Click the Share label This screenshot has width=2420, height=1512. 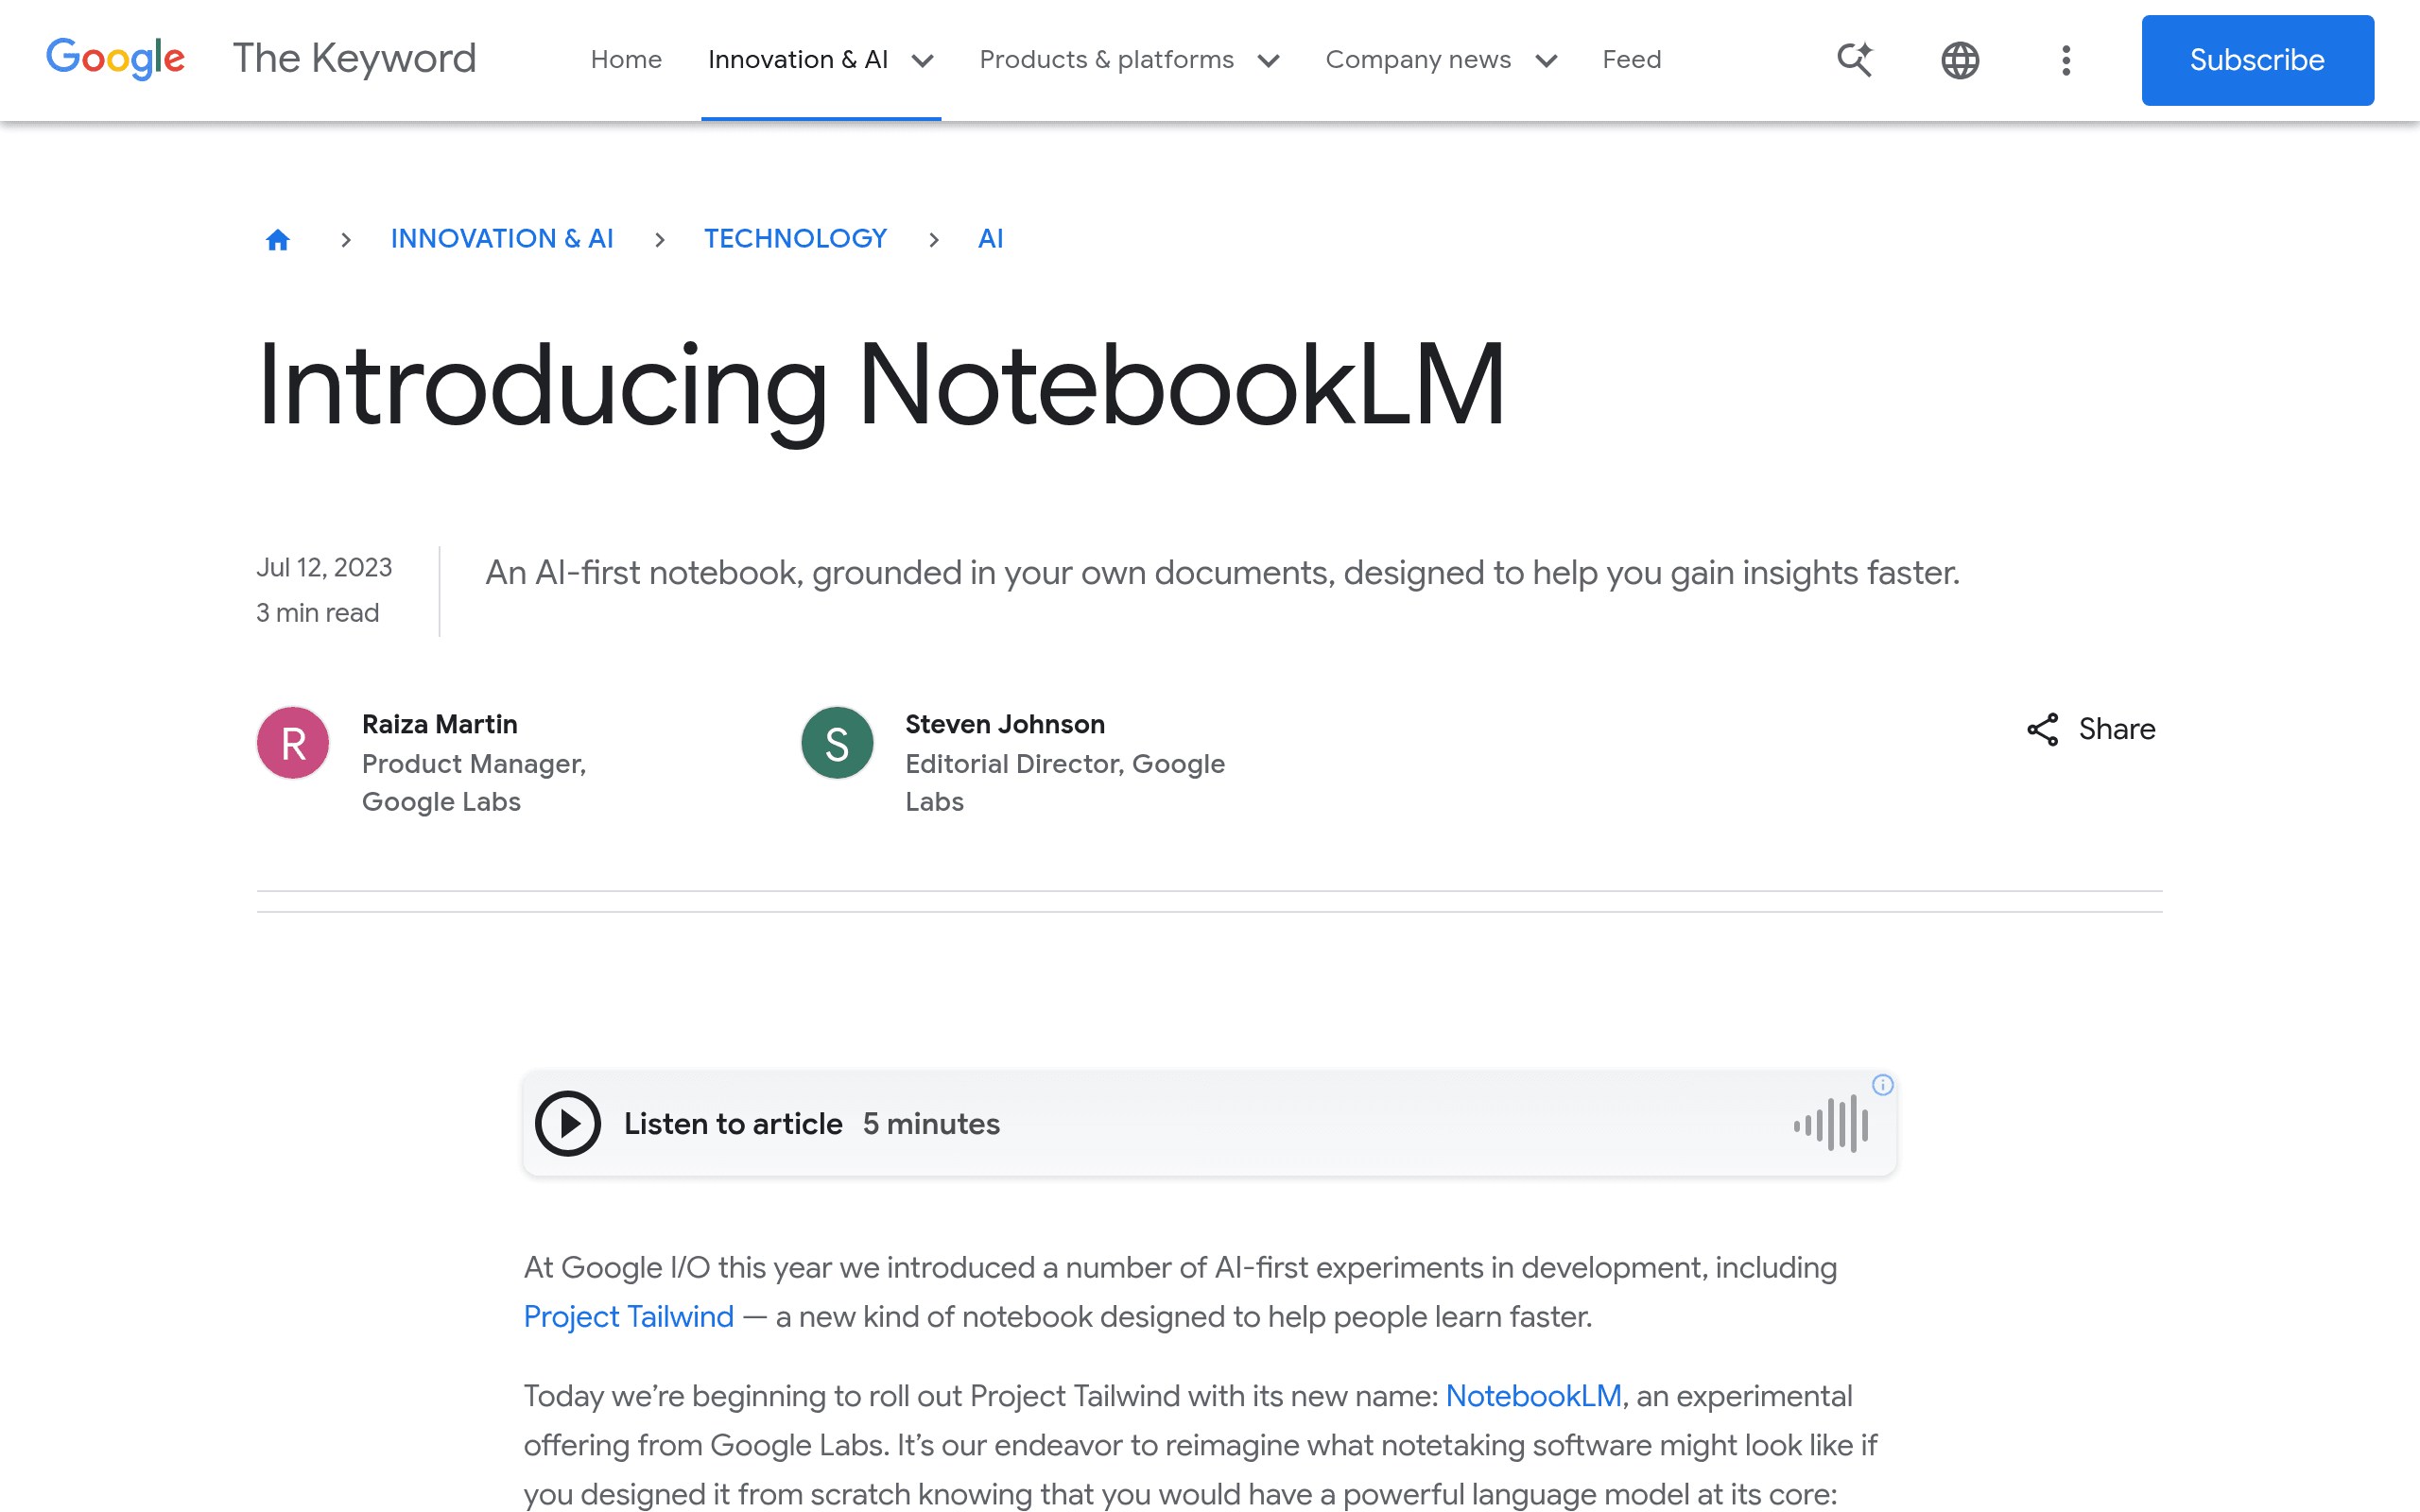tap(2117, 729)
